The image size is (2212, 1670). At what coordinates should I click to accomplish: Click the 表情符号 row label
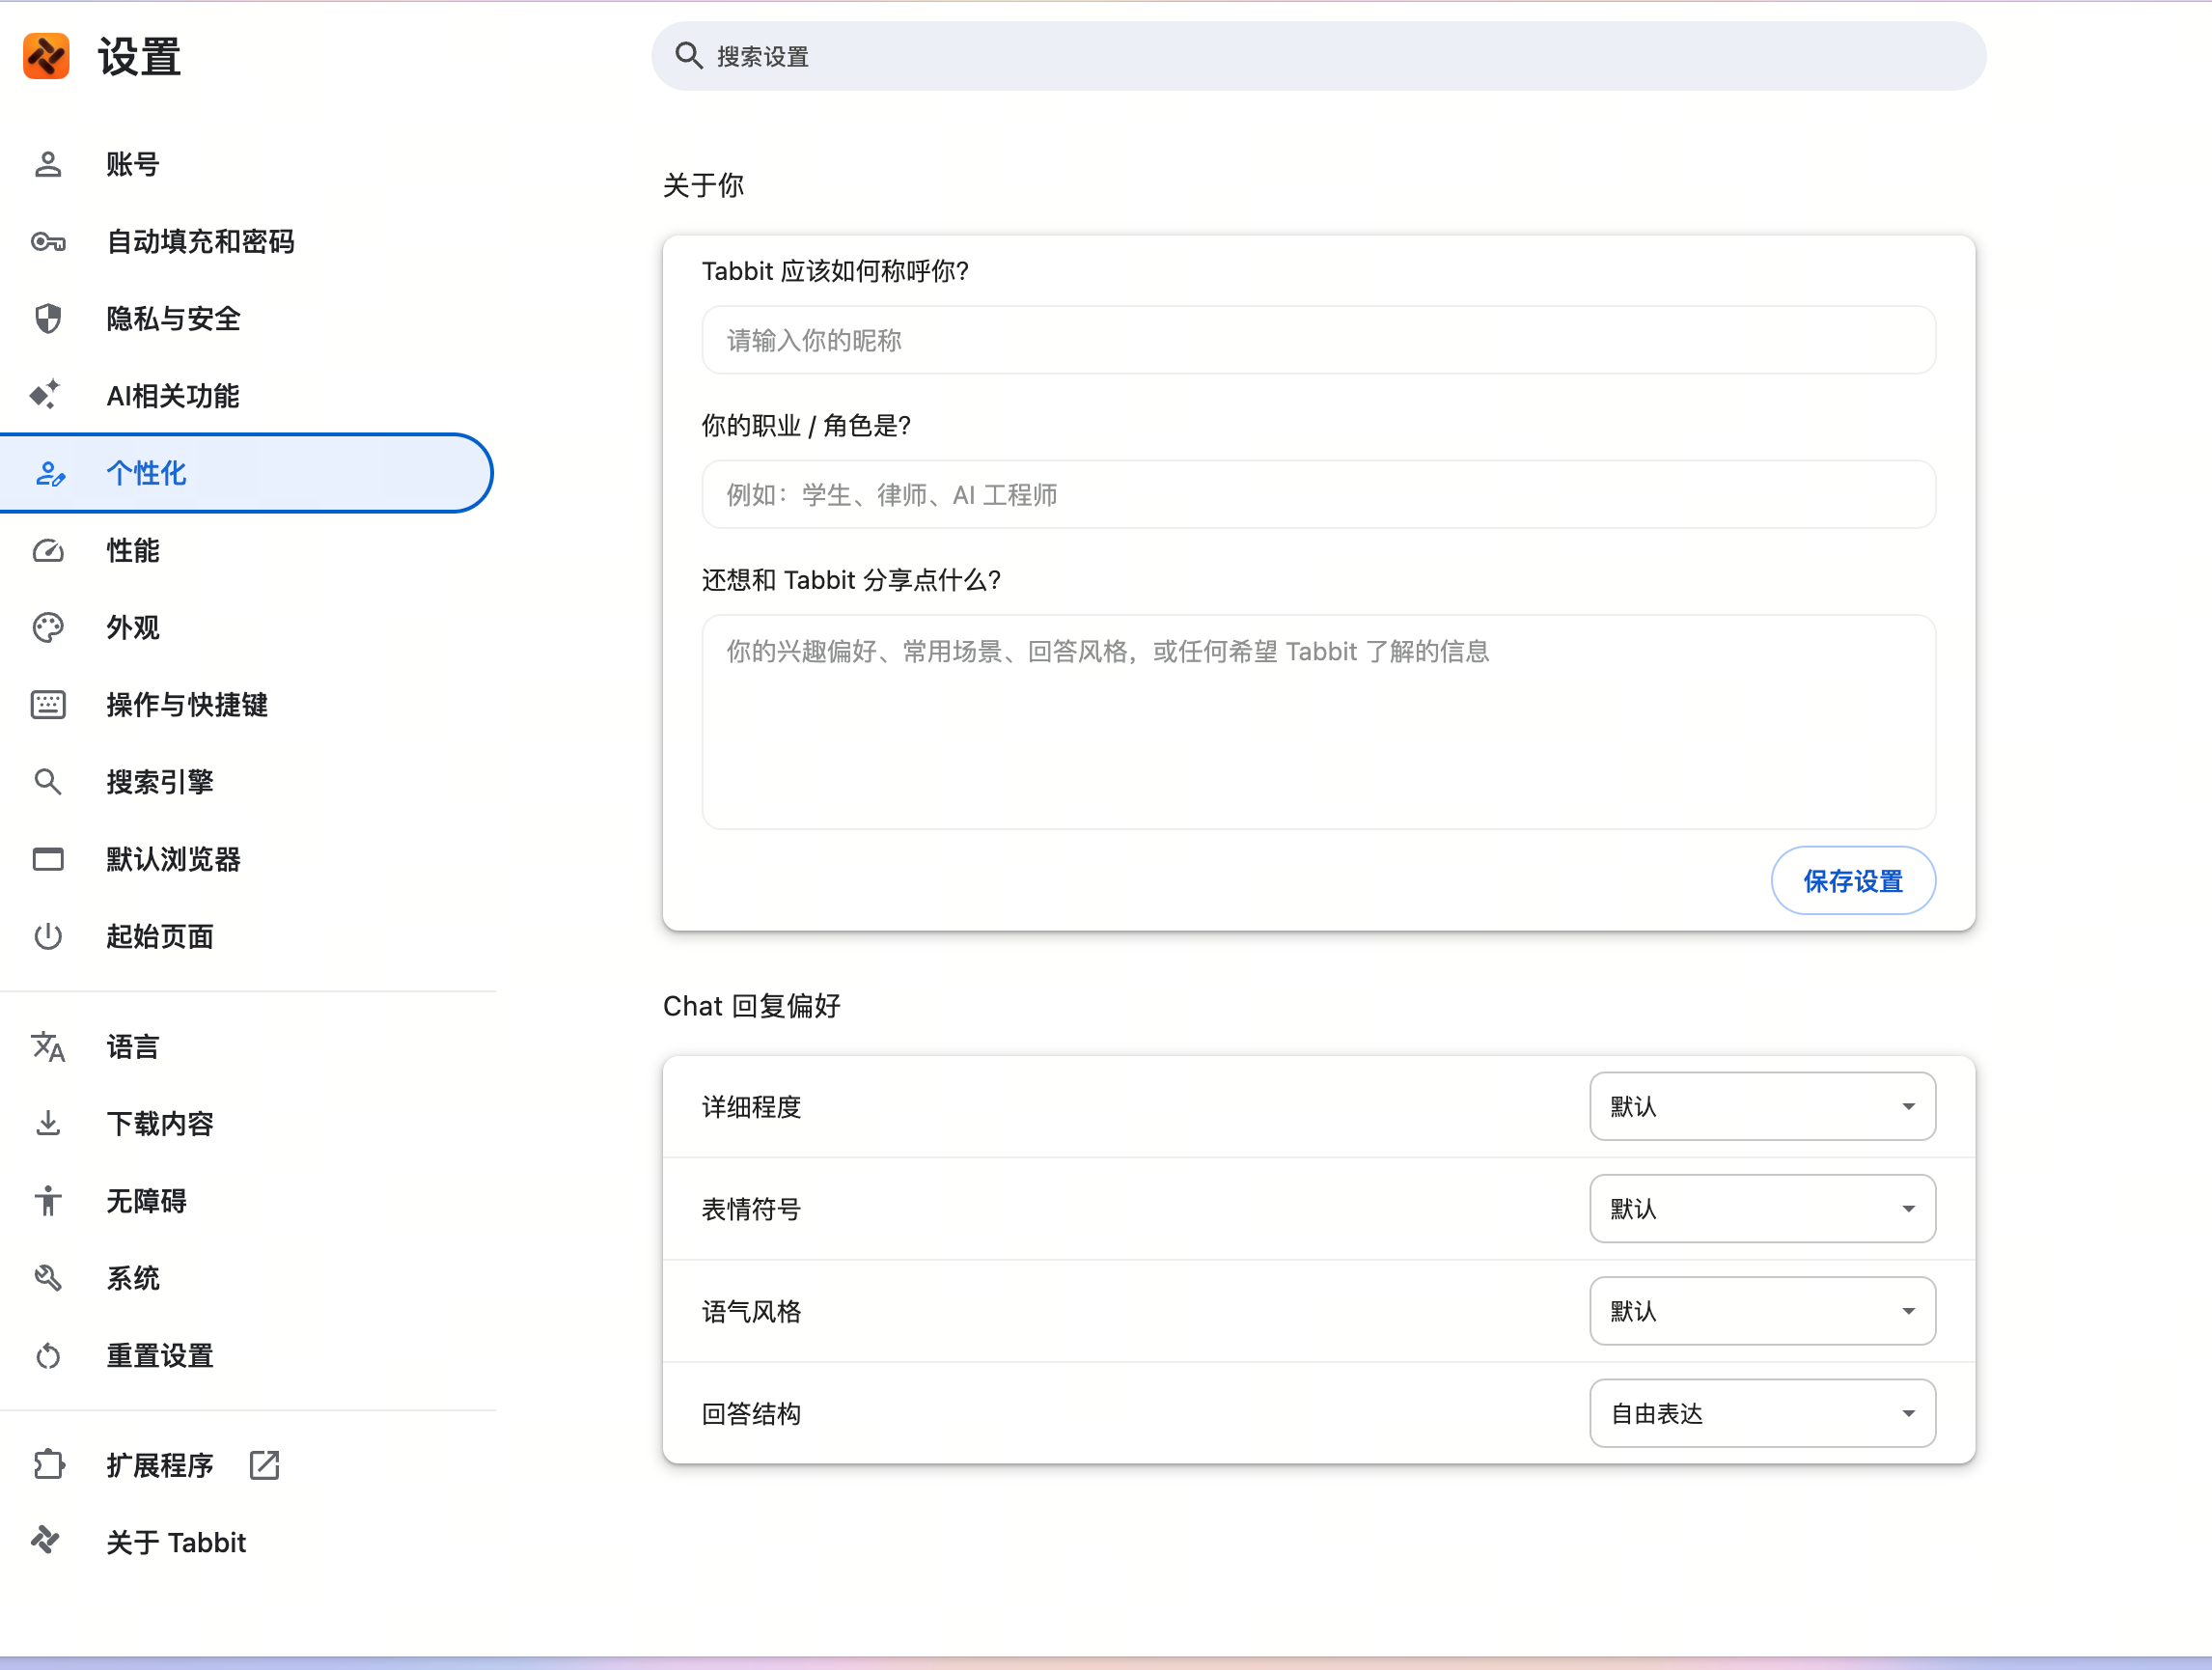[751, 1209]
